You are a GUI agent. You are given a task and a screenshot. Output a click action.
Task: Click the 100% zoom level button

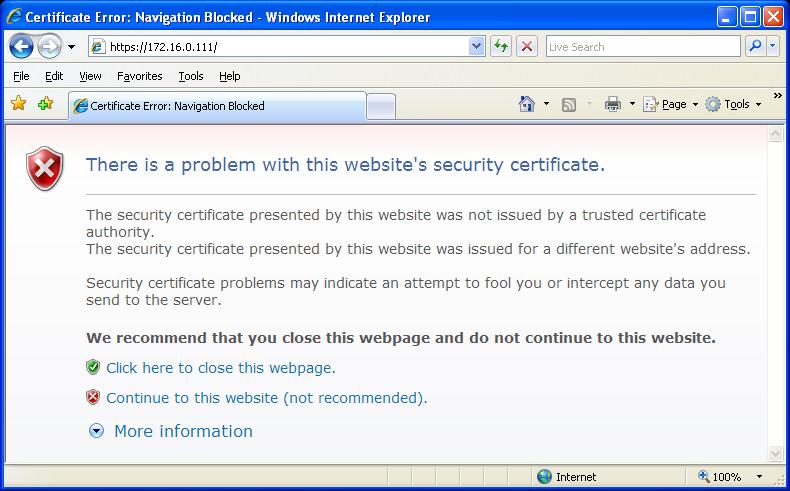(719, 476)
